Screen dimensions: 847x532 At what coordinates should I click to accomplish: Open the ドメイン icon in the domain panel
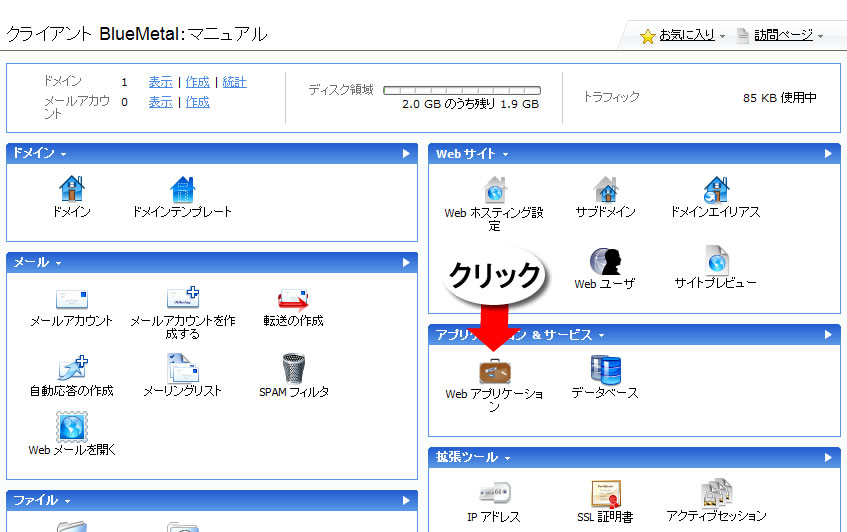click(x=71, y=189)
